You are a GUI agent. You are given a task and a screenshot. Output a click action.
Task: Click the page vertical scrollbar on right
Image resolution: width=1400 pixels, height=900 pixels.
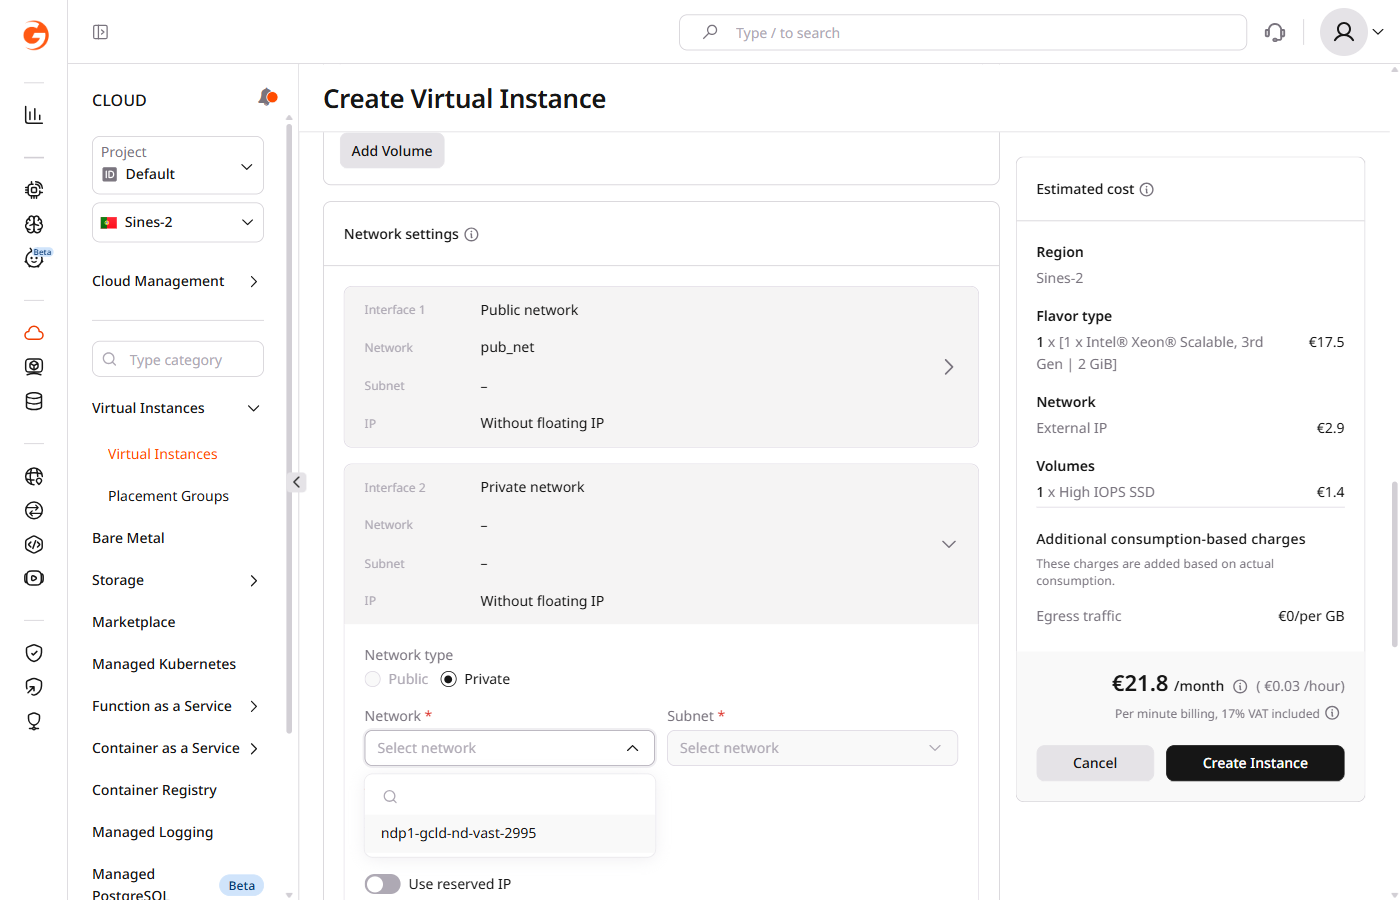pos(1395,565)
